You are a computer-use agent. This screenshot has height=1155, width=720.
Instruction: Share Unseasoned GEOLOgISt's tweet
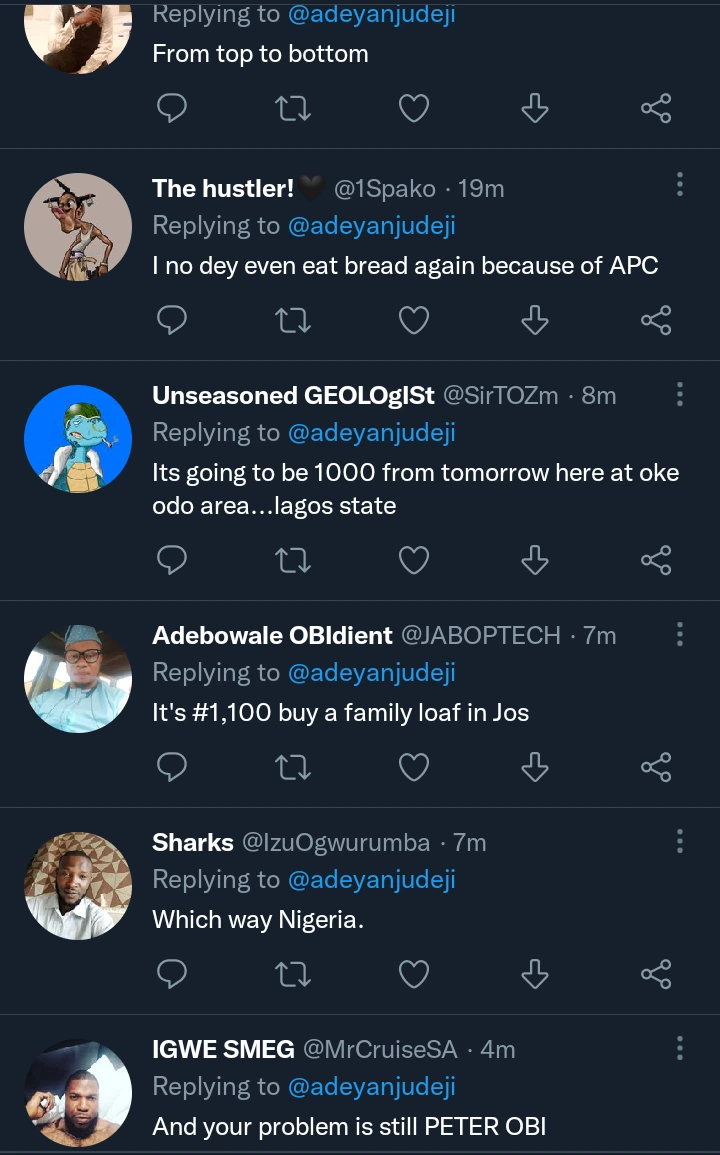(x=655, y=560)
